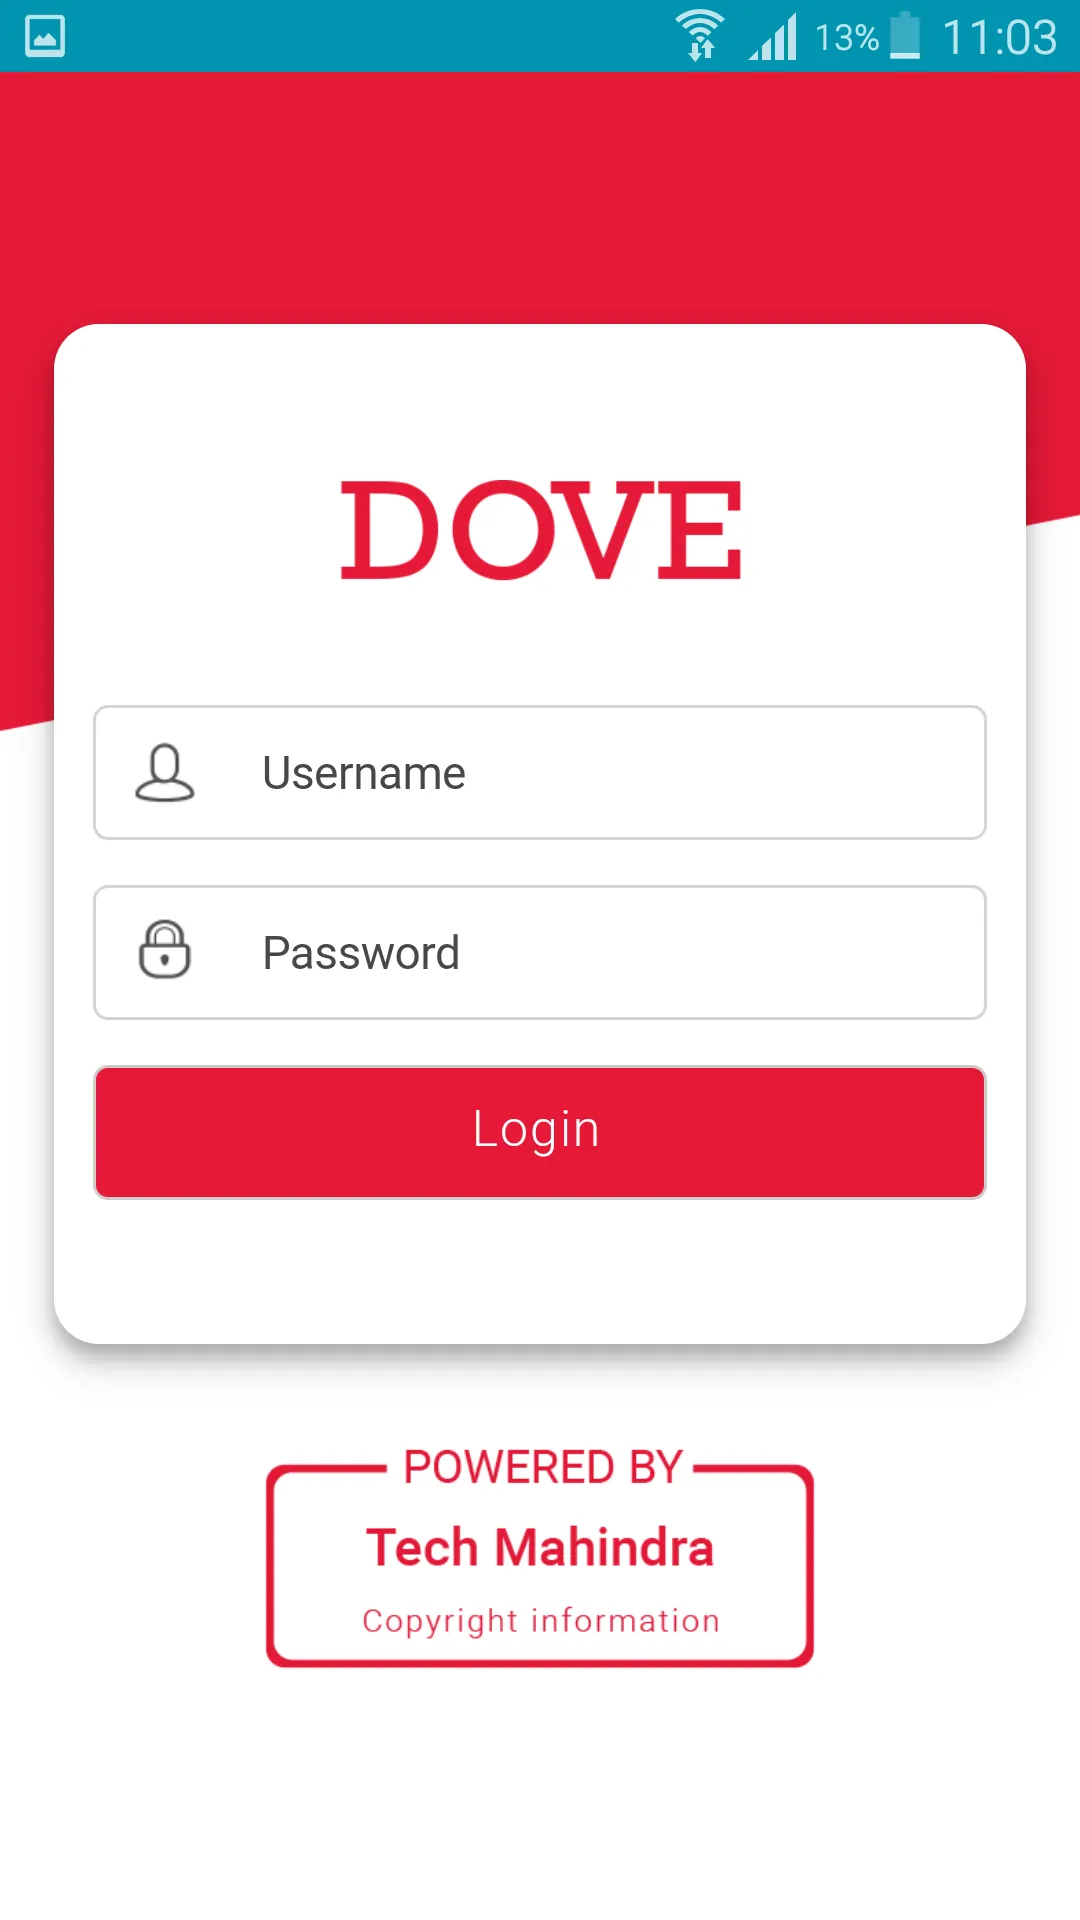
Task: Tap the padlock icon in Password field
Action: click(x=165, y=950)
